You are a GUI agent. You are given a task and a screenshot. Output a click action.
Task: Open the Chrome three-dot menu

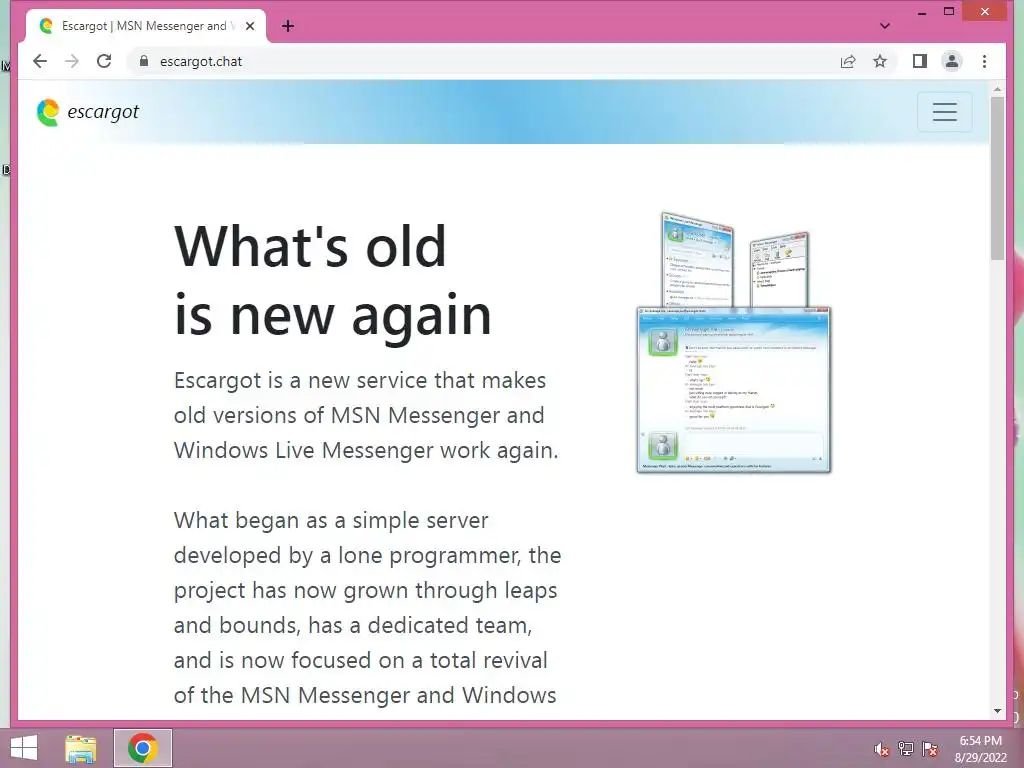tap(984, 61)
